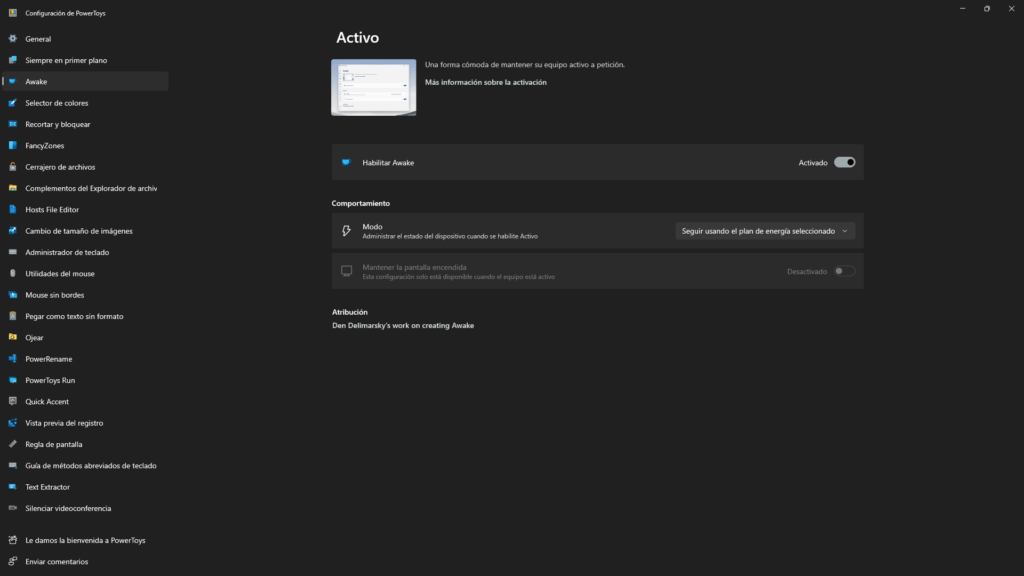Choose Enviar comentarios in the sidebar
This screenshot has width=1024, height=576.
pos(86,562)
